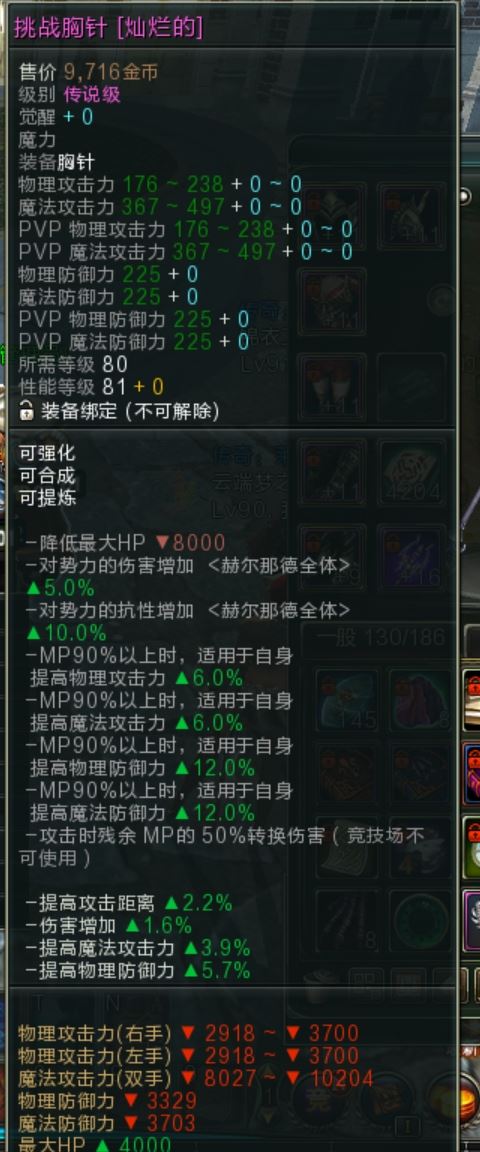Viewport: 480px width, 1152px height.
Task: Select the inventory item with count 145
Action: pyautogui.click(x=346, y=700)
